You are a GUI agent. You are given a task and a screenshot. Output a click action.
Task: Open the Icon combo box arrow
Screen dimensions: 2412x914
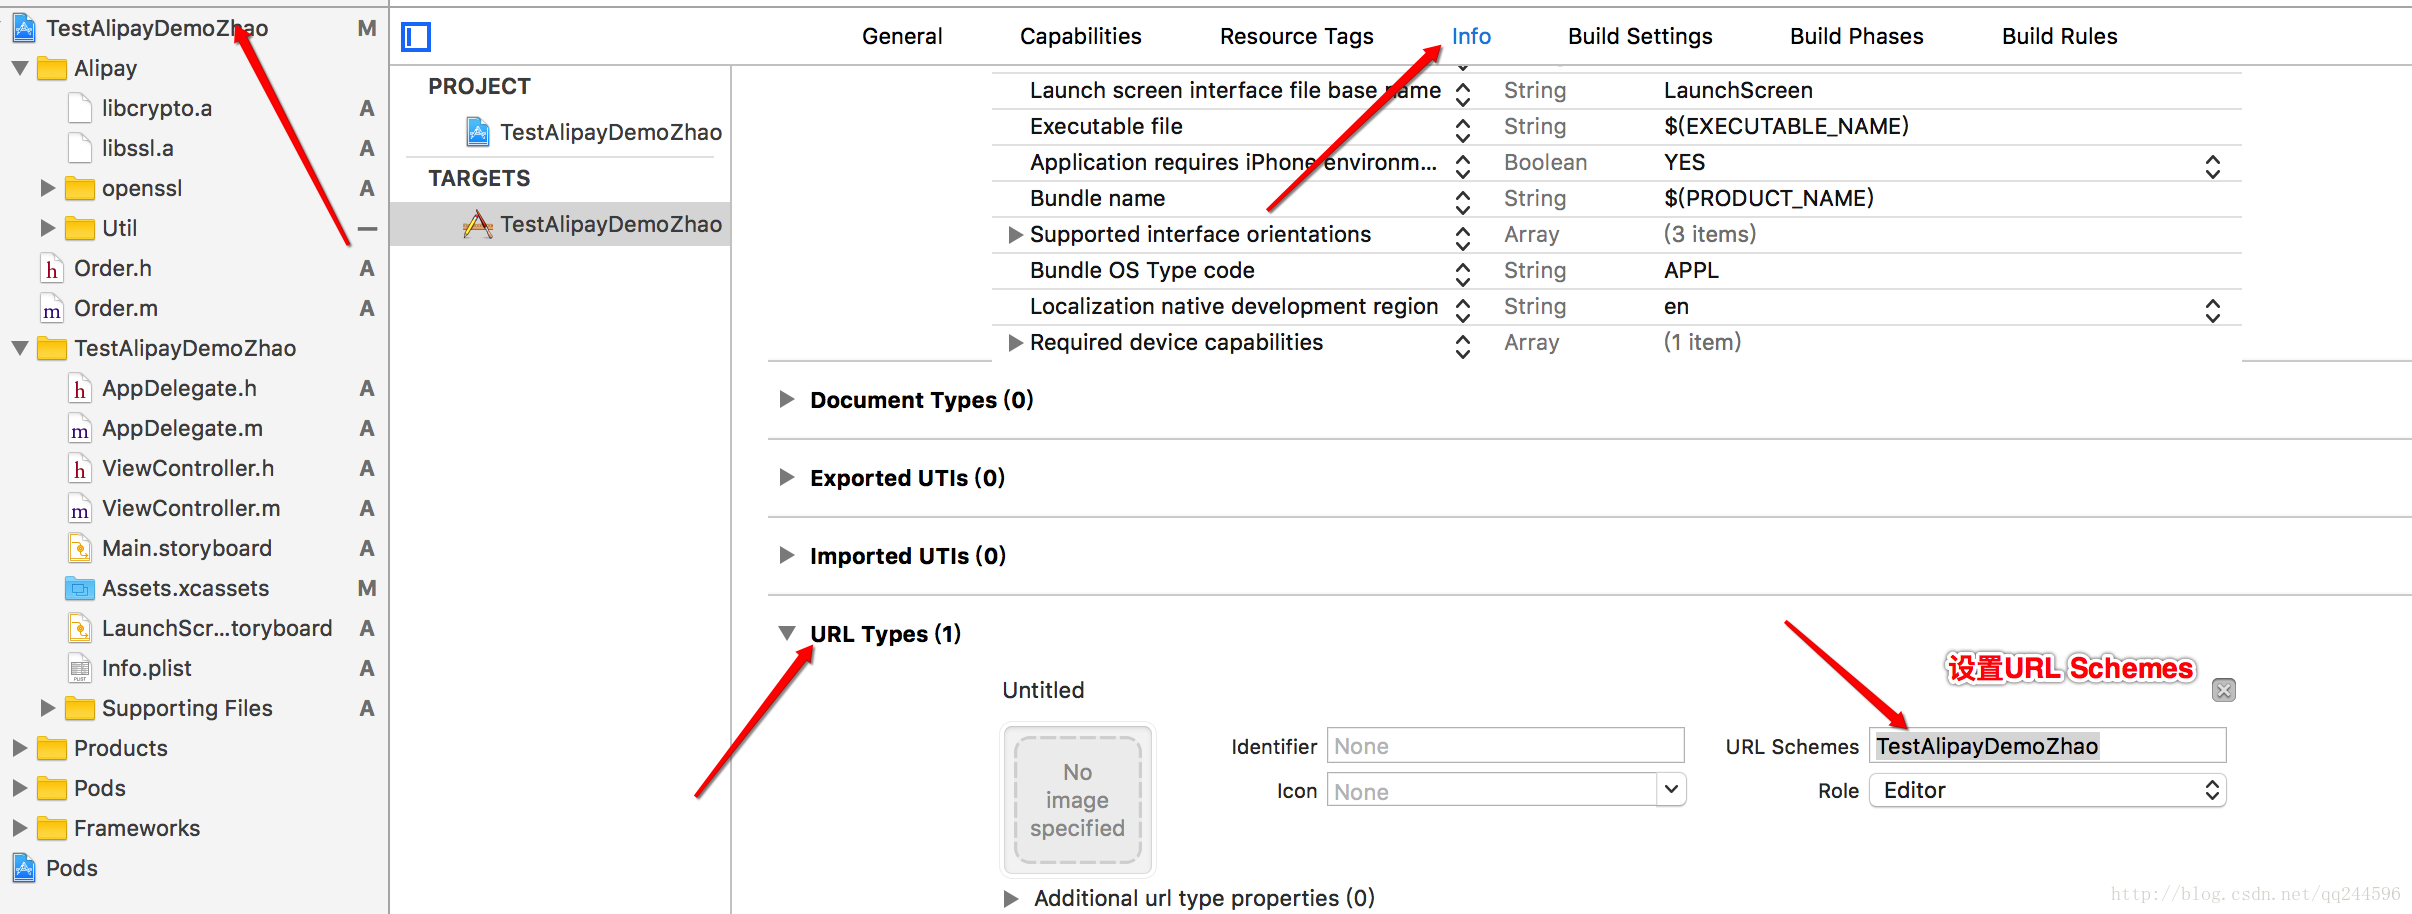pyautogui.click(x=1671, y=790)
